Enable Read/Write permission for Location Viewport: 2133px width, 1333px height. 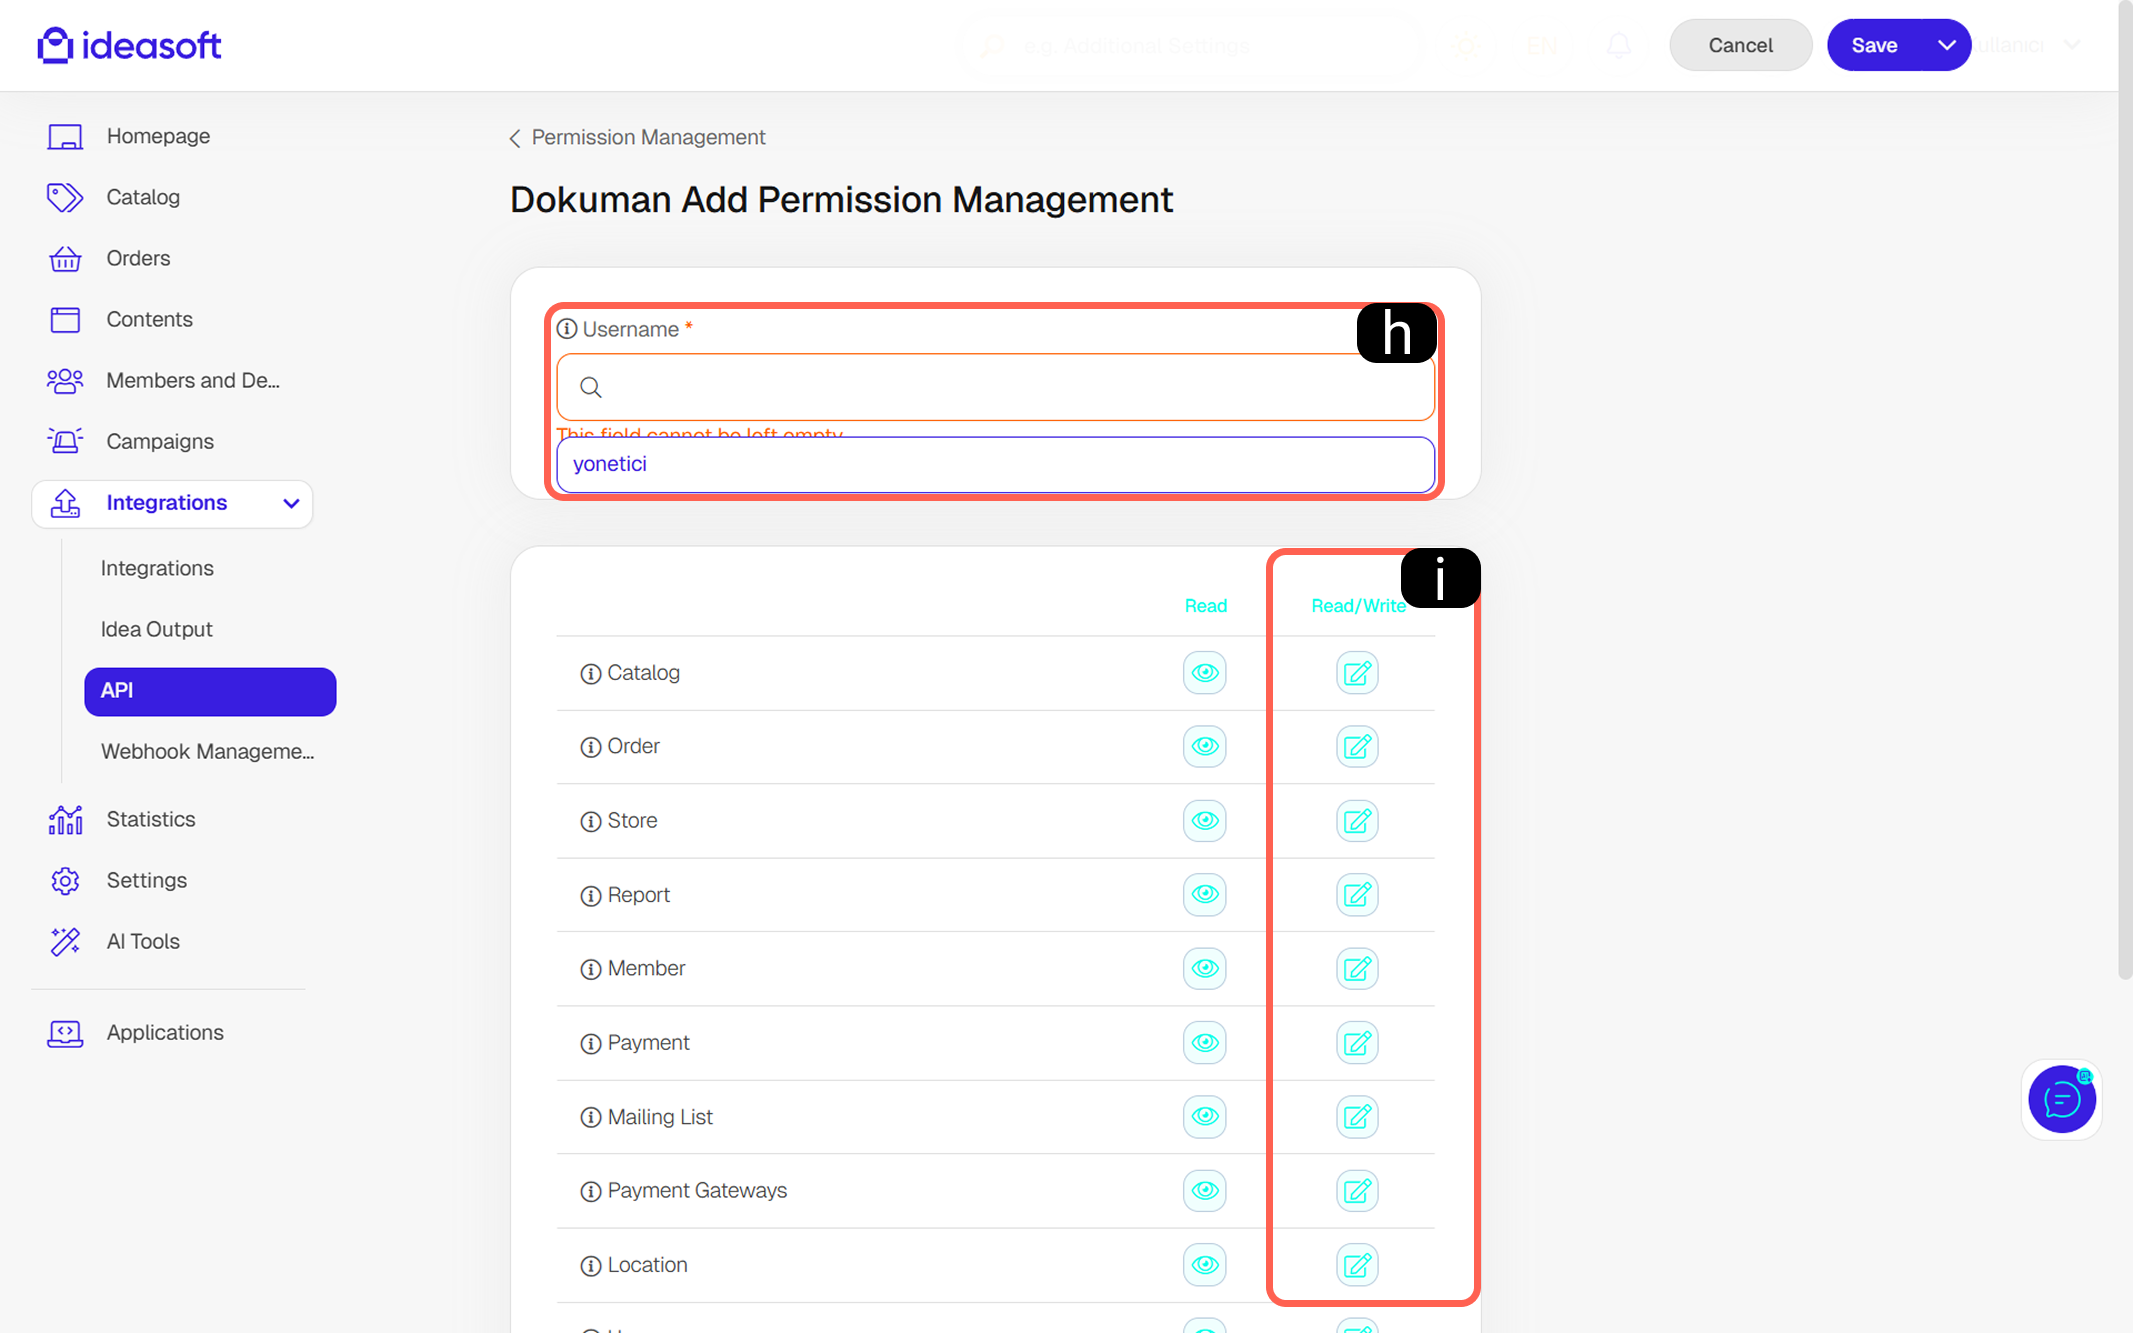click(x=1357, y=1265)
